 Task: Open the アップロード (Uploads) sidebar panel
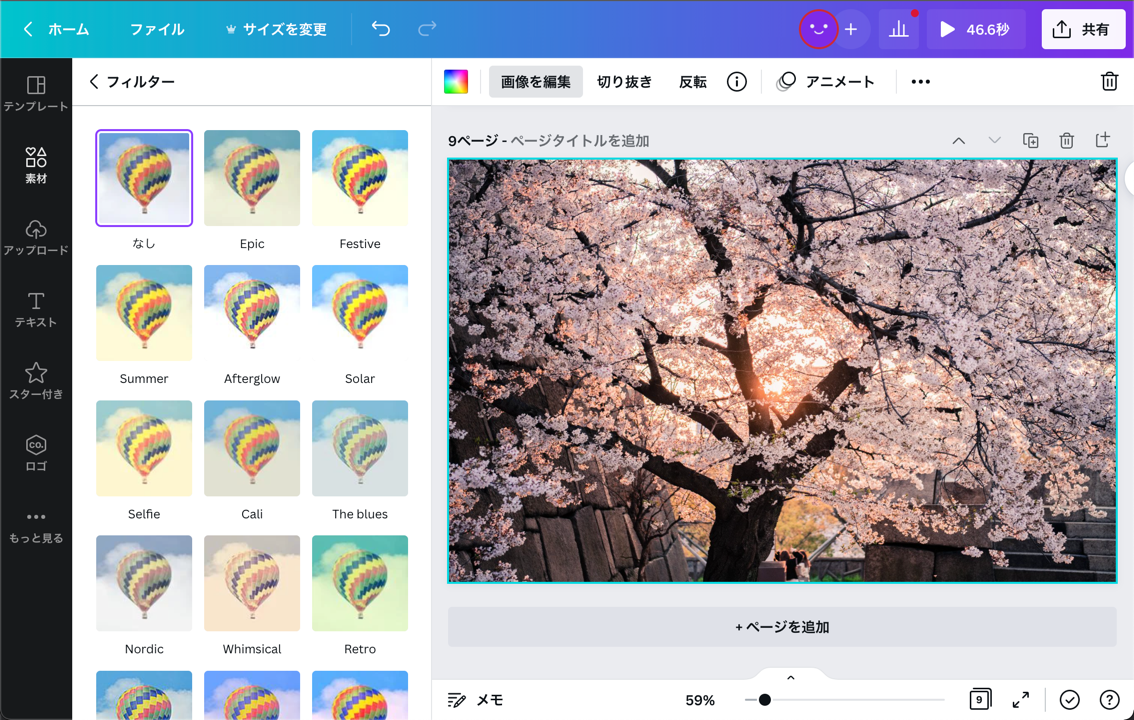(35, 238)
